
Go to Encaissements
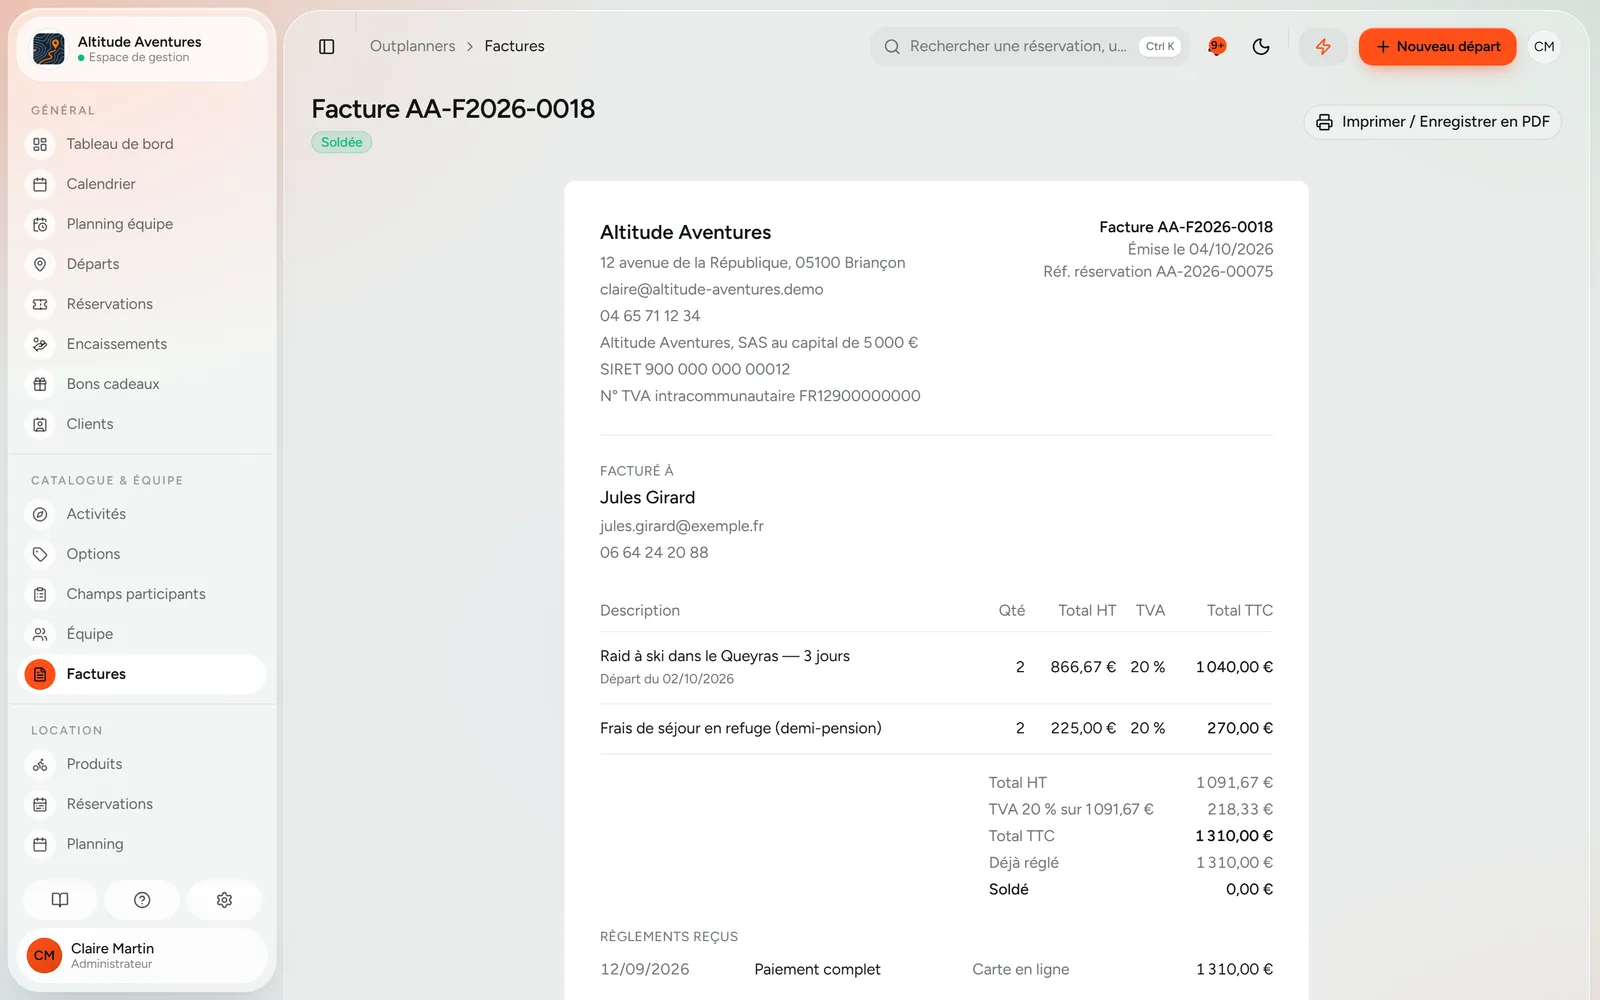click(x=144, y=344)
